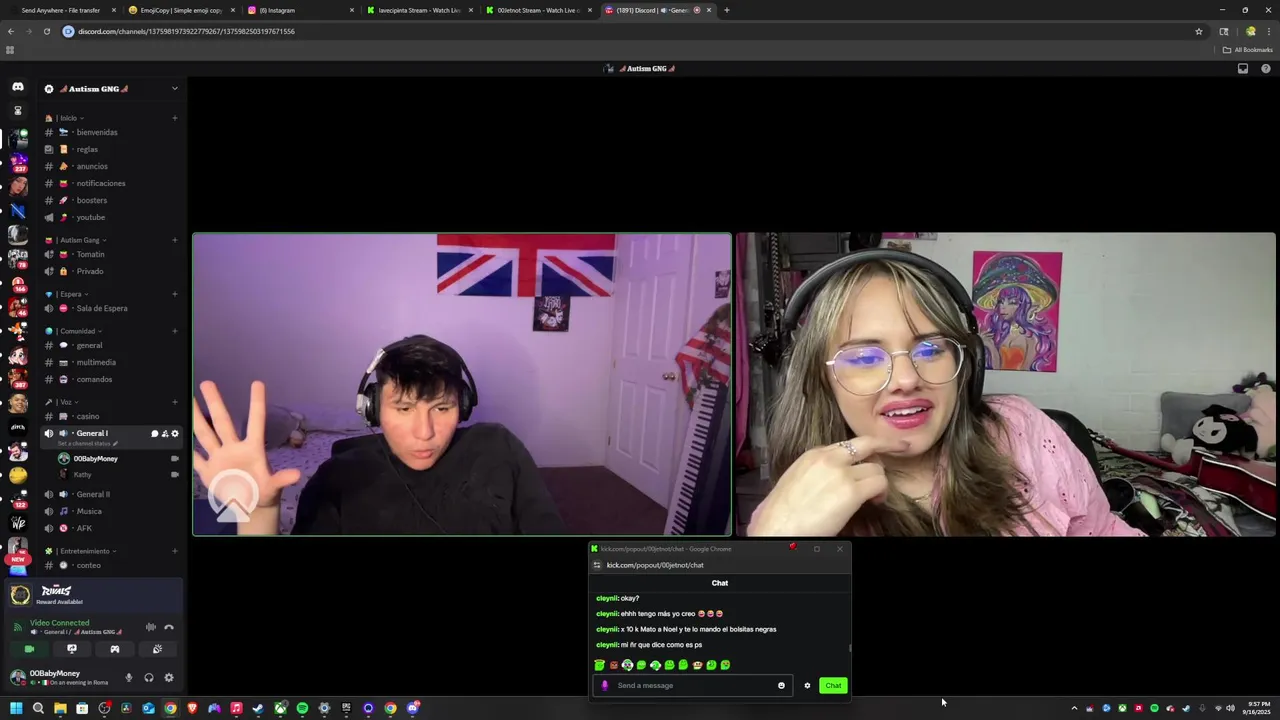Start an activity with the gamepad icon
The image size is (1280, 720).
115,649
